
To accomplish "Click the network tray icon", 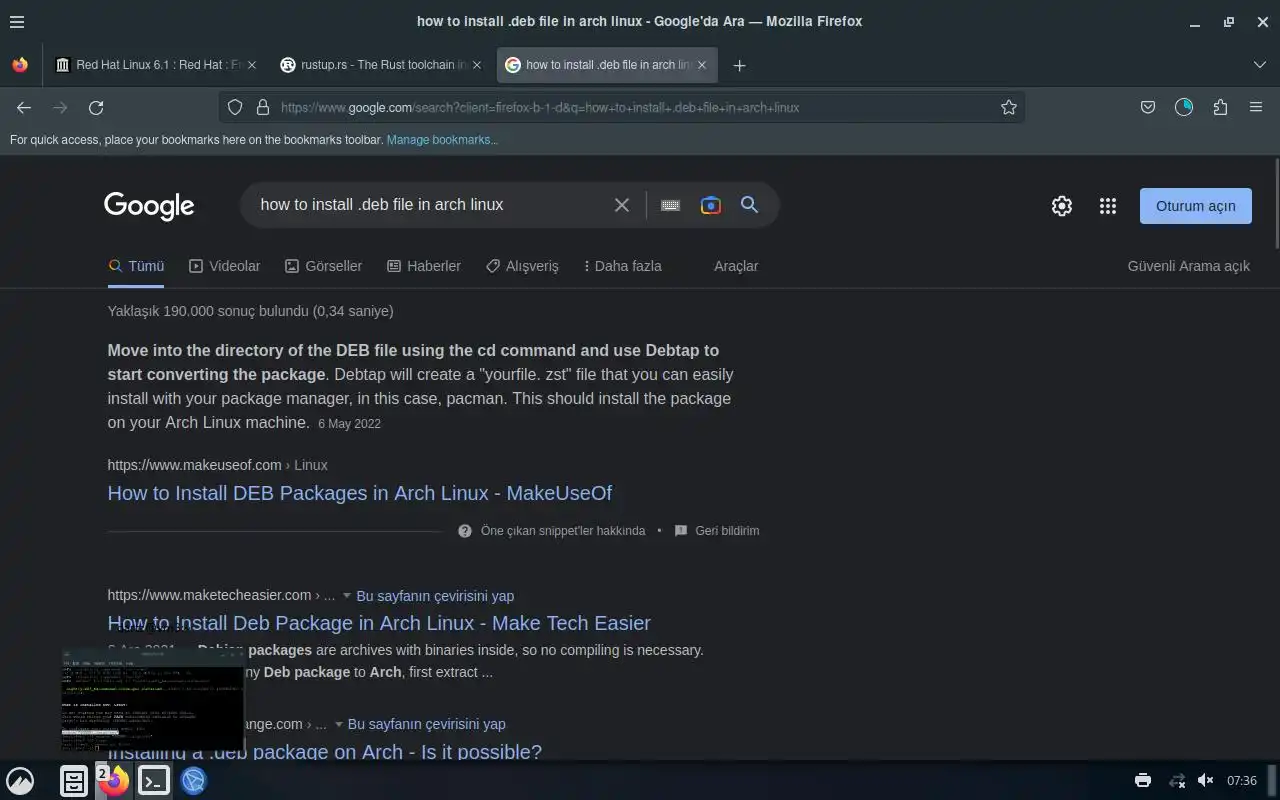I will click(x=1177, y=781).
